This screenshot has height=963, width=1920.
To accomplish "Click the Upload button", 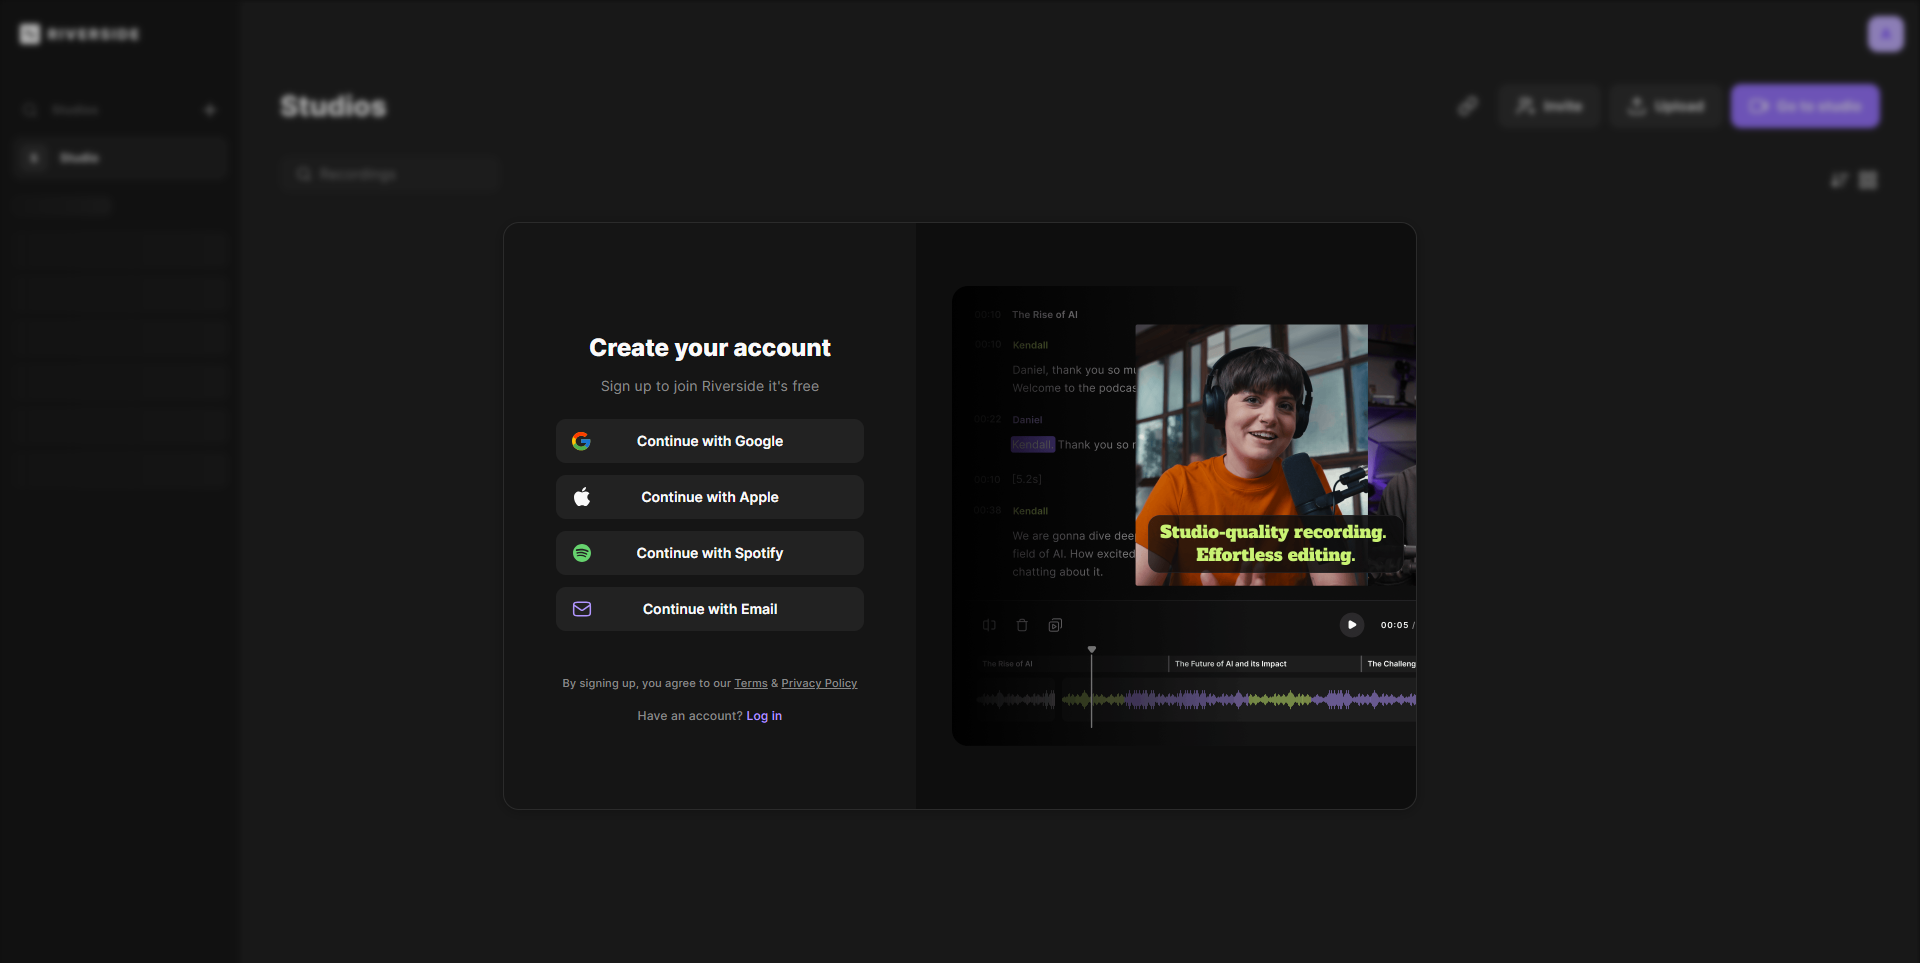I will pyautogui.click(x=1666, y=106).
